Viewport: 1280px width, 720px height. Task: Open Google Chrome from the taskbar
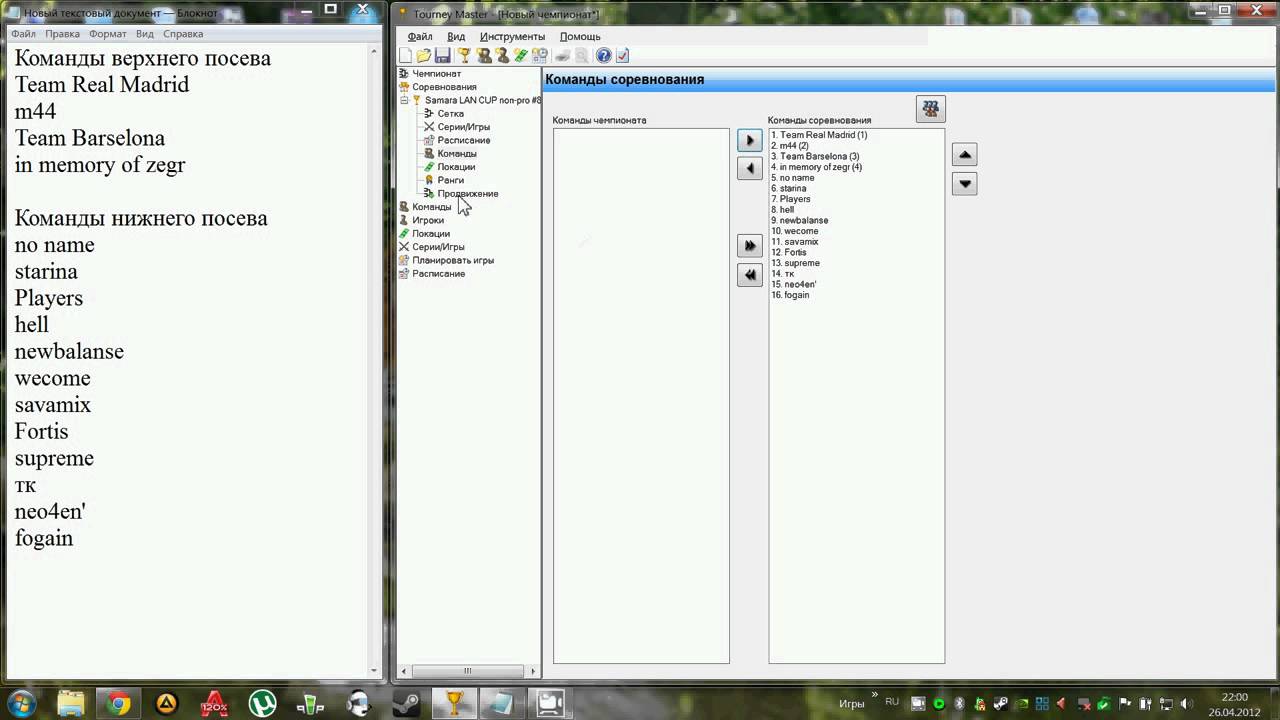click(x=118, y=704)
